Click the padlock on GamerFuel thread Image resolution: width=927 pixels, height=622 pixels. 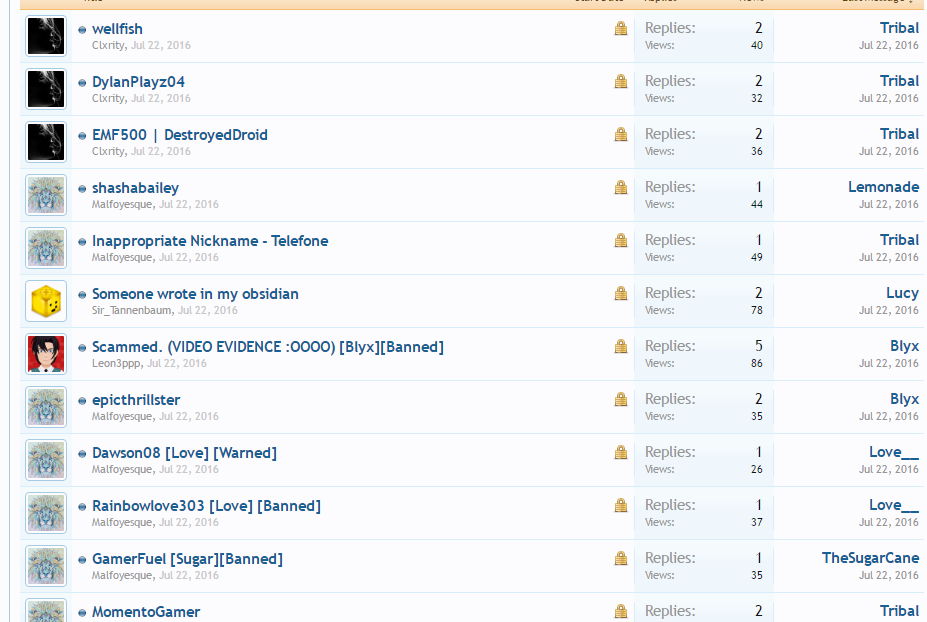[621, 558]
